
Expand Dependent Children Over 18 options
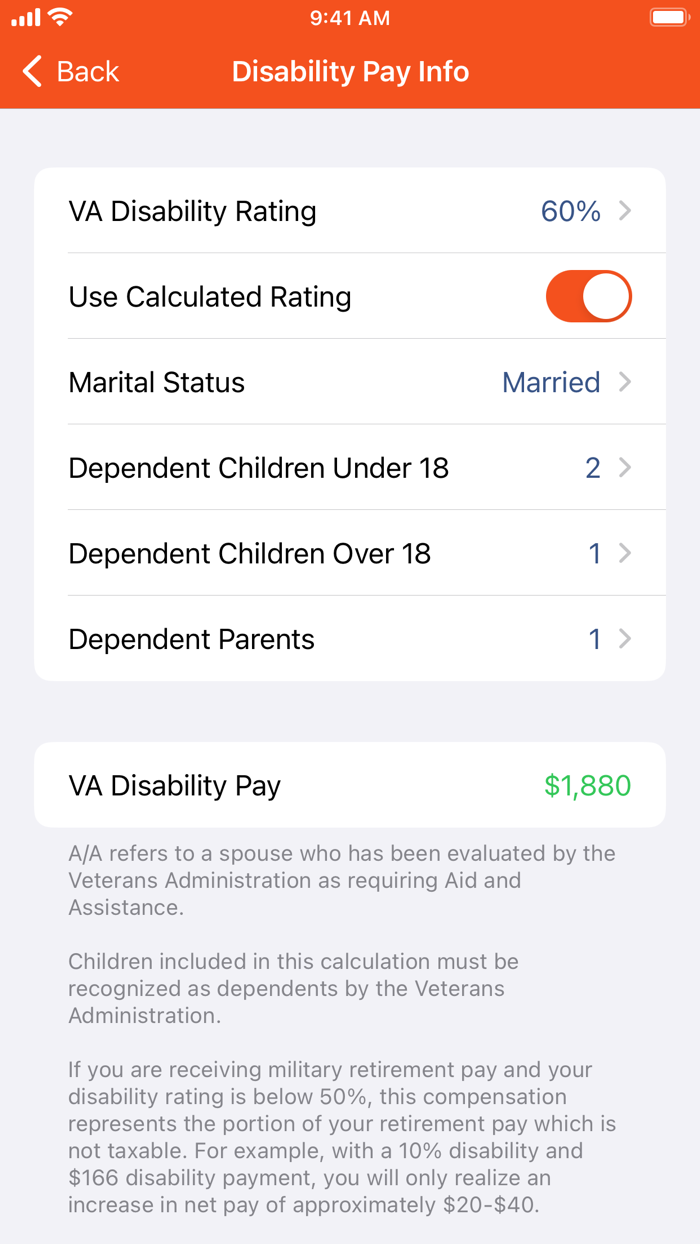pos(350,553)
